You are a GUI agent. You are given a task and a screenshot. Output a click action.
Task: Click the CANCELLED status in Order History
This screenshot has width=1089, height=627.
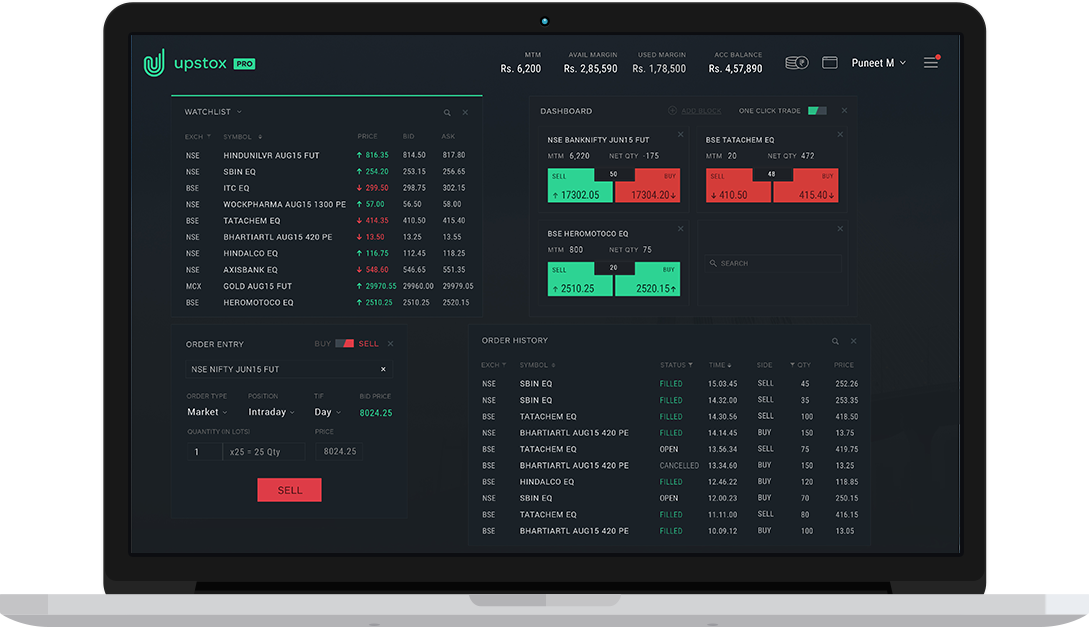679,466
